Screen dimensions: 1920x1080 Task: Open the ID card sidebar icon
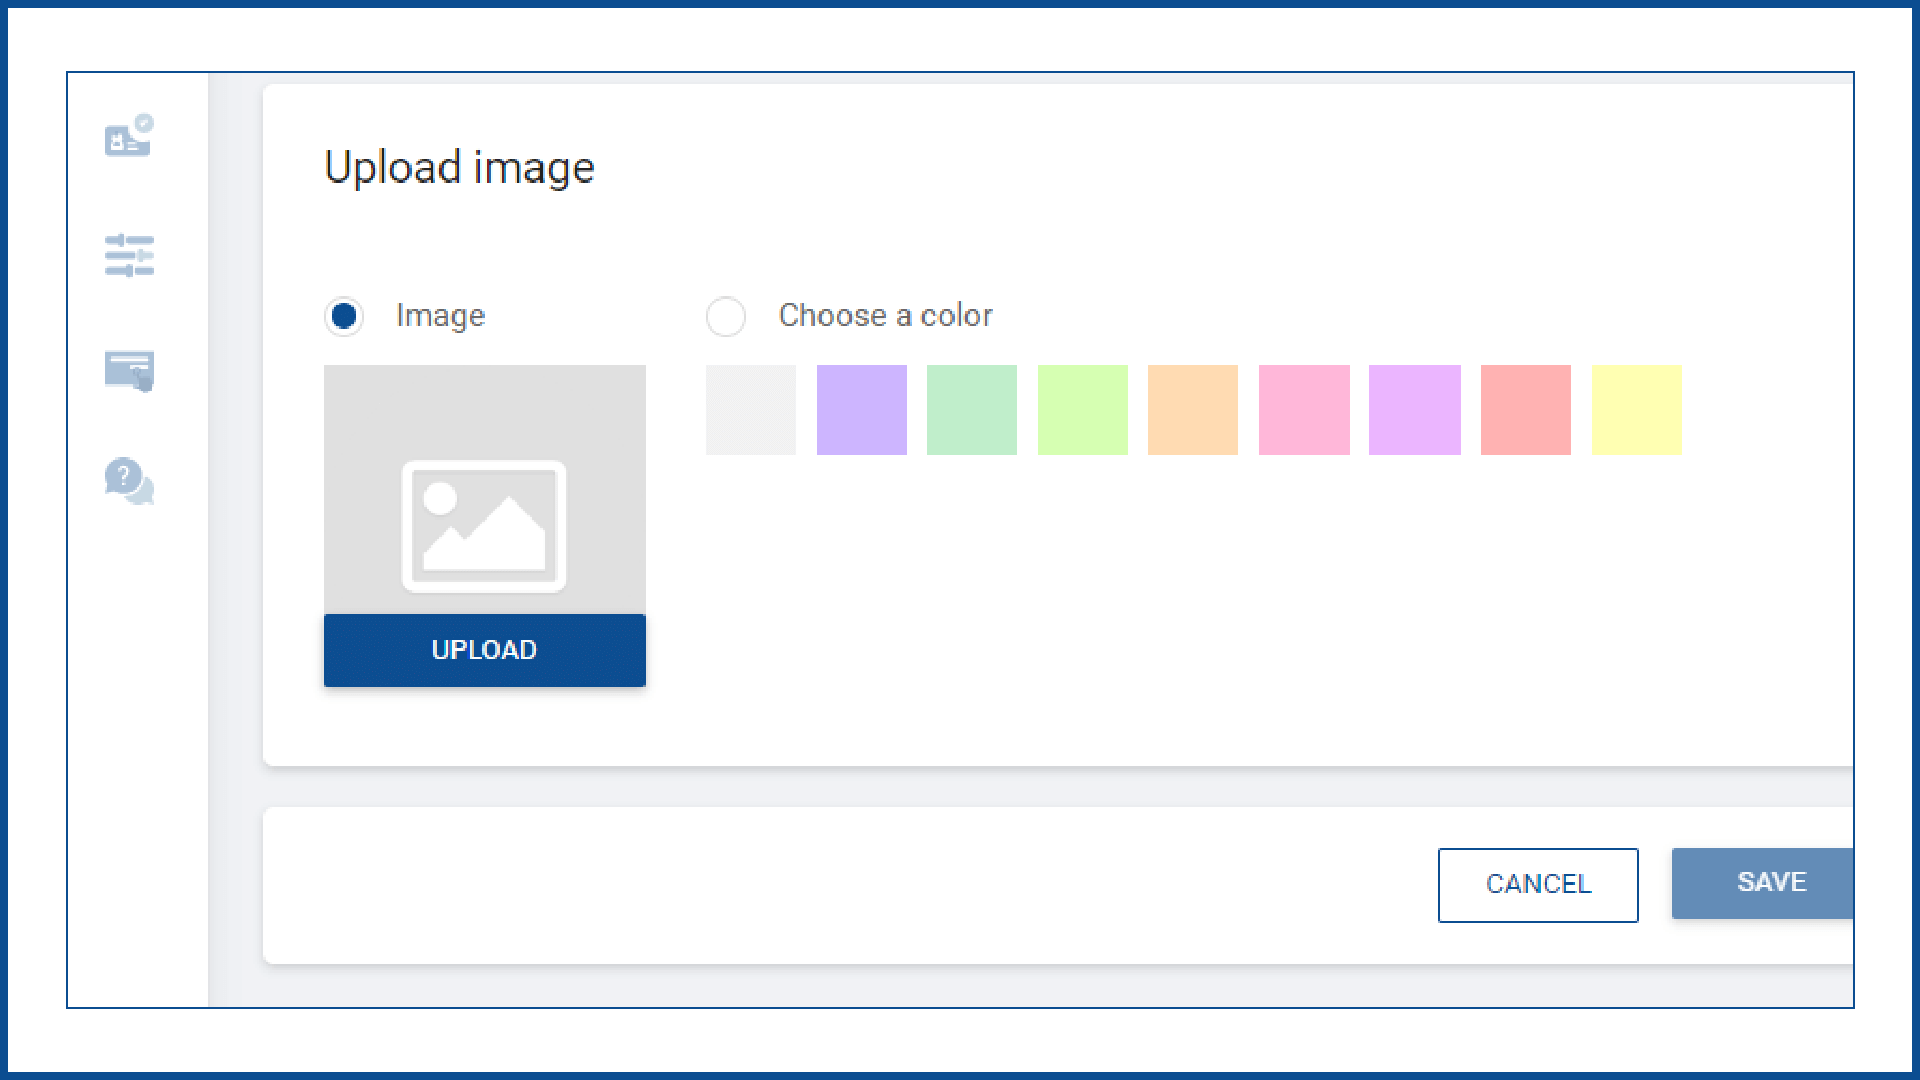pos(129,136)
